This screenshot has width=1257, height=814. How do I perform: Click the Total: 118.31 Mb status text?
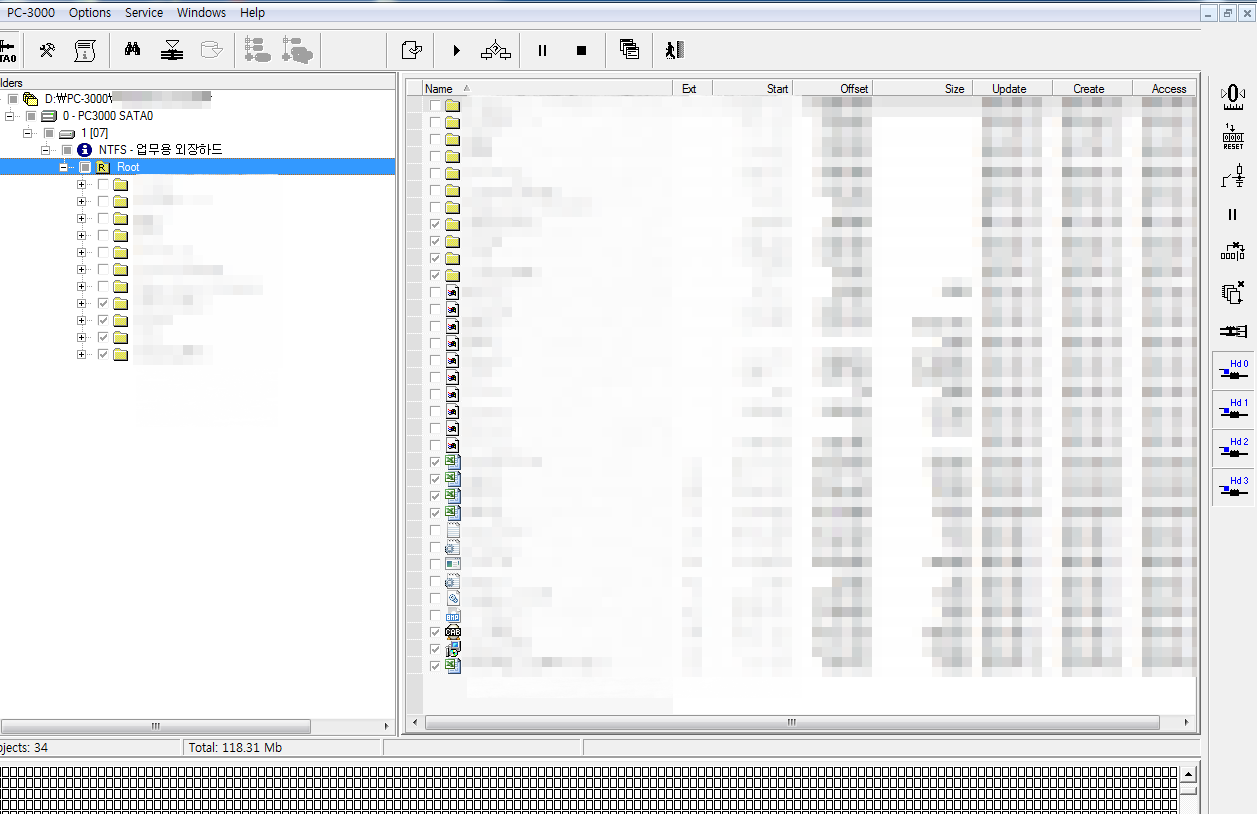(236, 747)
